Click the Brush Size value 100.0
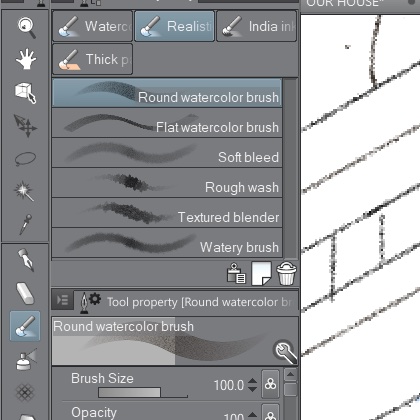 click(229, 385)
